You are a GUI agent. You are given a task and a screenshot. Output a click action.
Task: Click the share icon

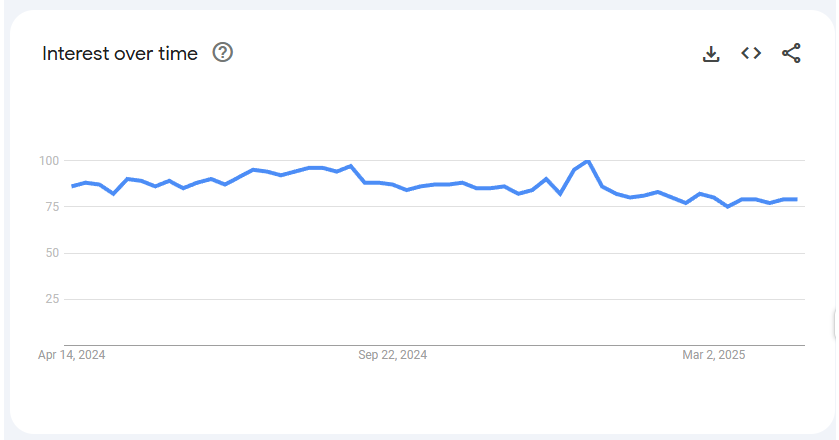(x=791, y=53)
